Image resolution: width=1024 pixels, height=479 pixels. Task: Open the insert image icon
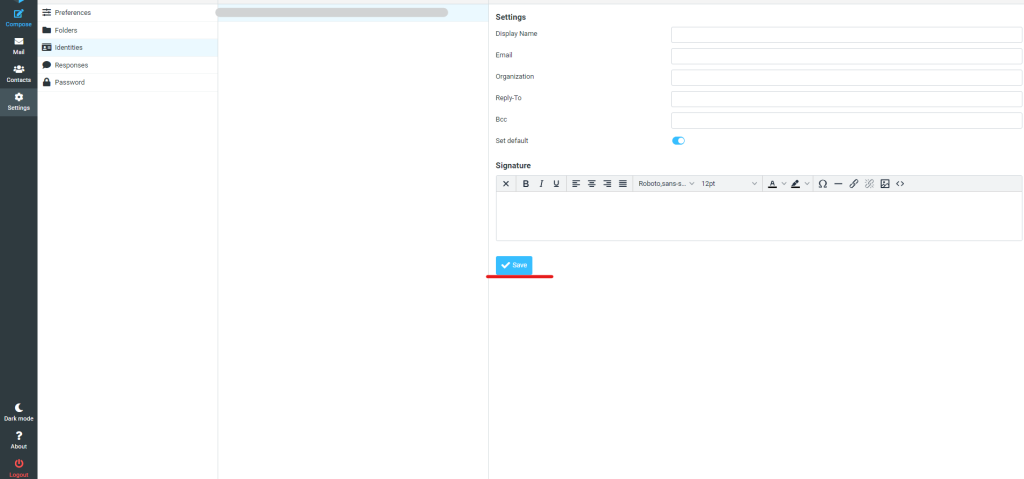click(x=884, y=184)
